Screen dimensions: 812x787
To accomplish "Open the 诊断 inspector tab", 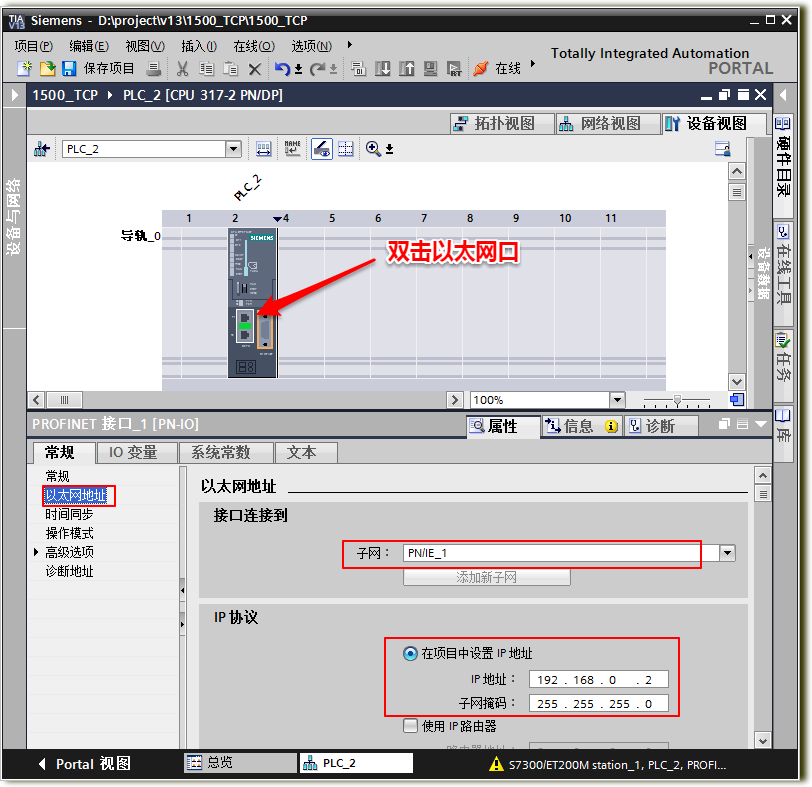I will (660, 426).
